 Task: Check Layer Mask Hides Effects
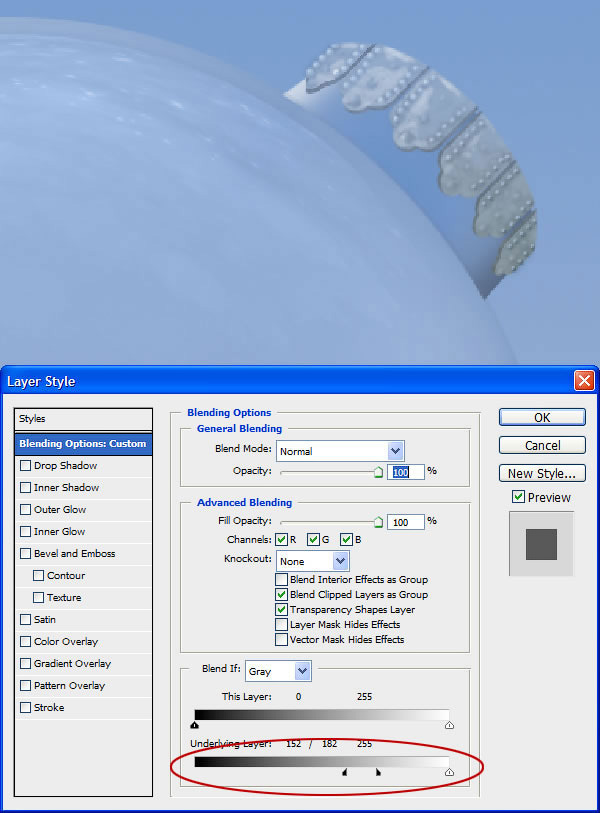281,624
